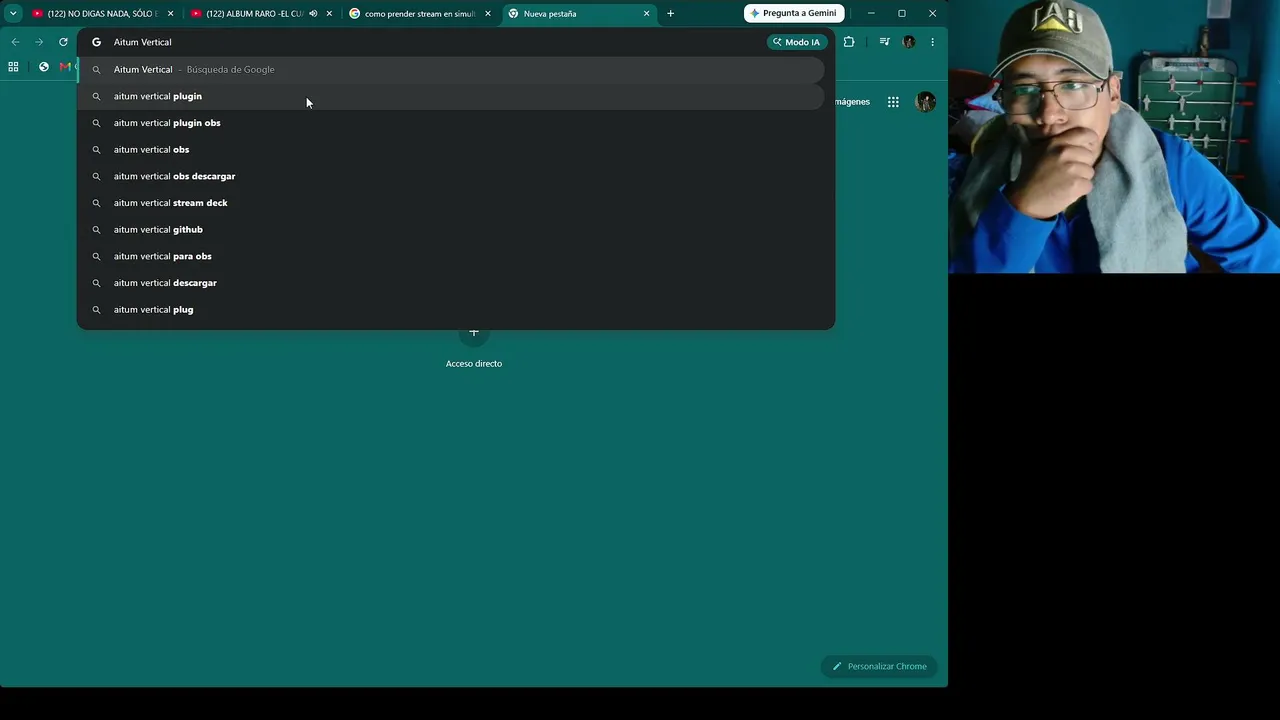Image resolution: width=1280 pixels, height=720 pixels.
Task: Open the globe bookmark in the bookmarks bar
Action: tap(44, 67)
